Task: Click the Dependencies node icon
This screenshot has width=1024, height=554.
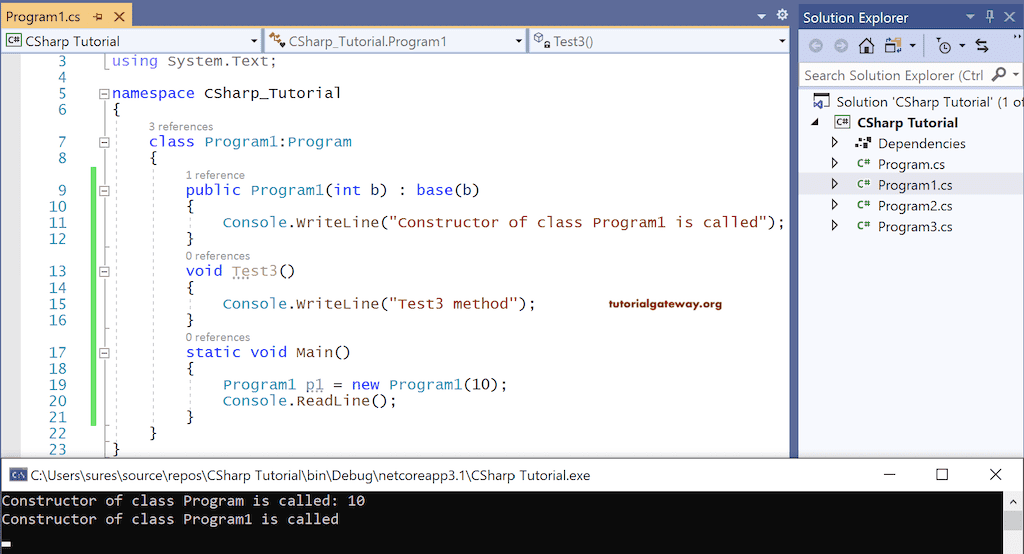Action: pyautogui.click(x=863, y=142)
